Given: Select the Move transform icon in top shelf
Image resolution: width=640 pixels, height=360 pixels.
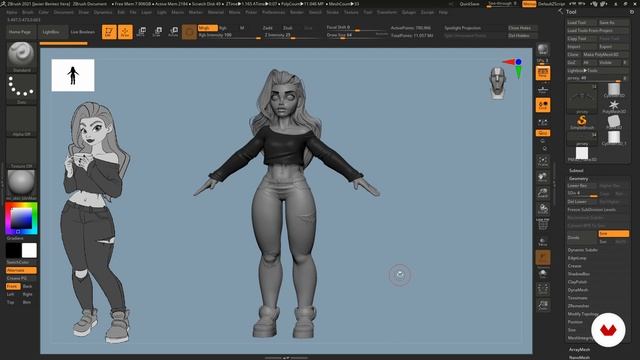Looking at the screenshot, I should pos(141,32).
